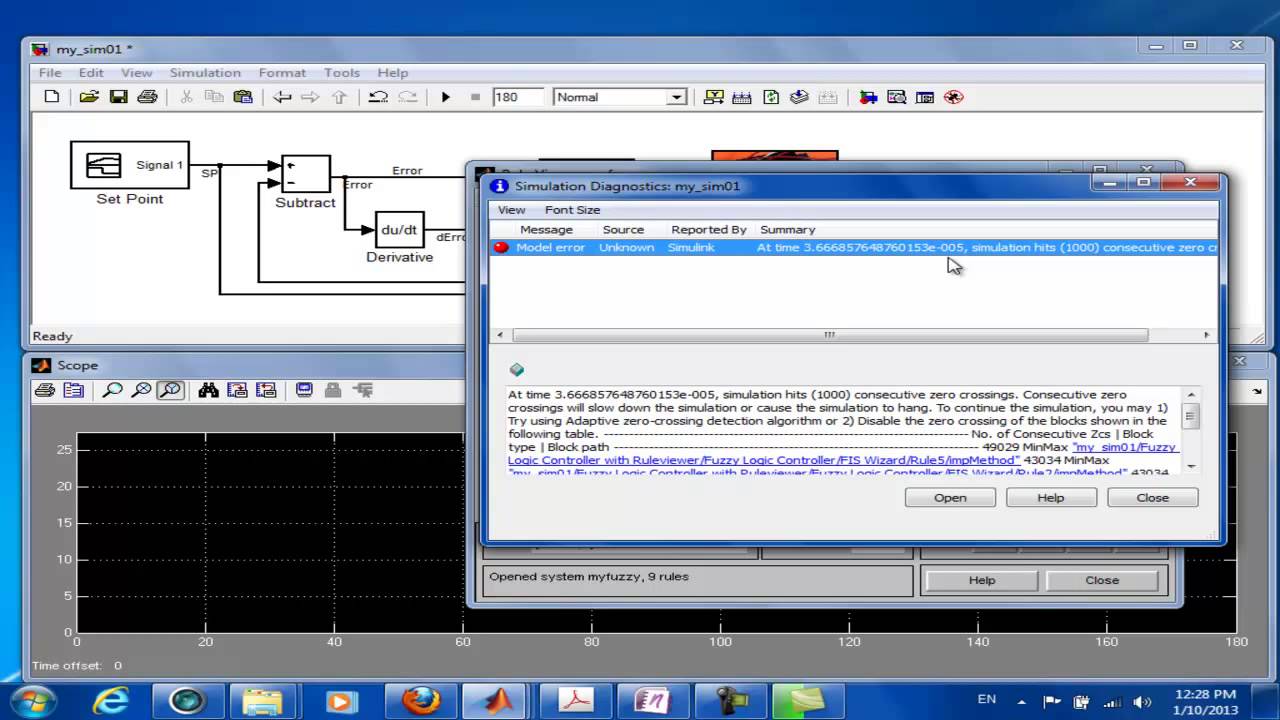1280x720 pixels.
Task: Open the Simulation menu
Action: 205,73
